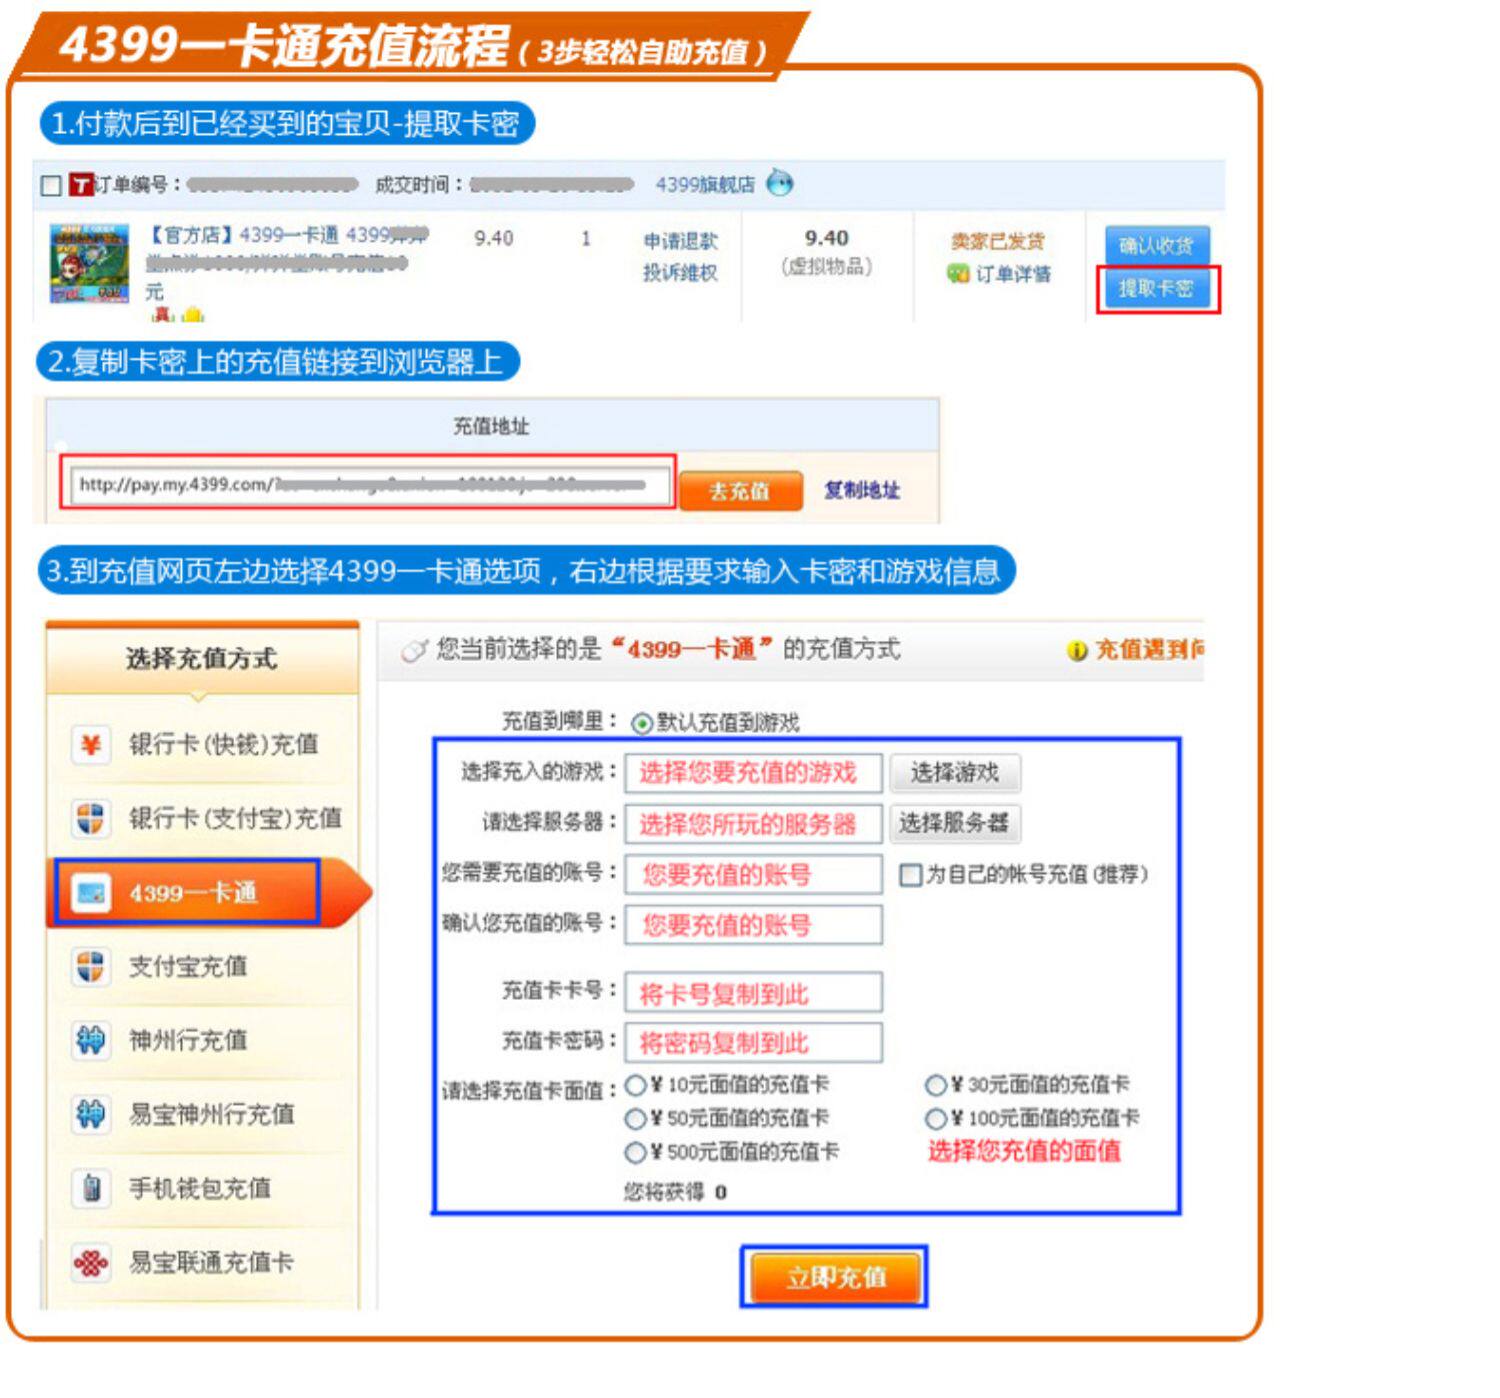Click the card icon for 4399一卡通
This screenshot has width=1500, height=1398.
(x=91, y=892)
